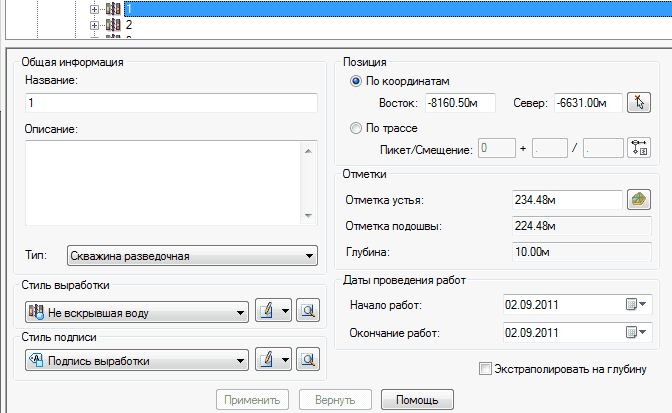672x413 pixels.
Task: Click the borehole icon of tree item 2
Action: 113,24
